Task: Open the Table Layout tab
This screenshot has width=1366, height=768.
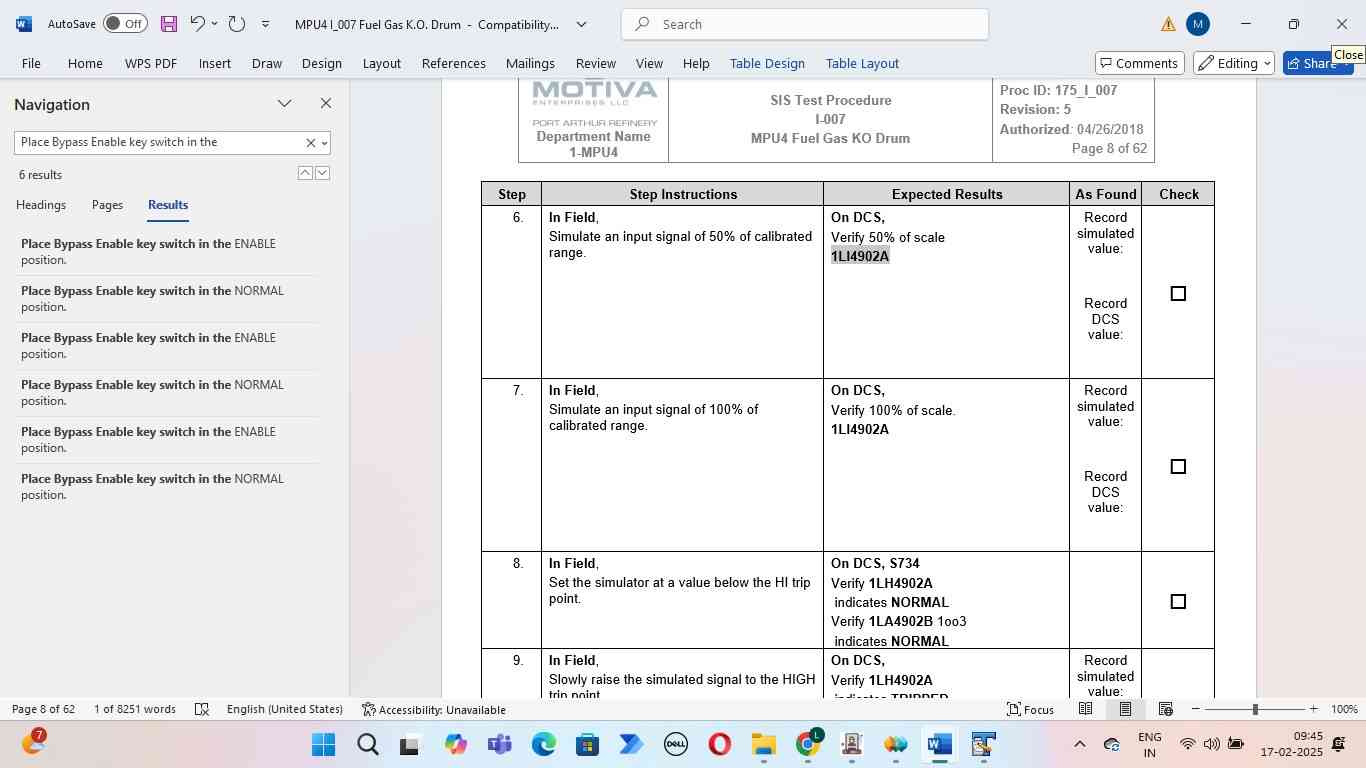Action: 862,63
